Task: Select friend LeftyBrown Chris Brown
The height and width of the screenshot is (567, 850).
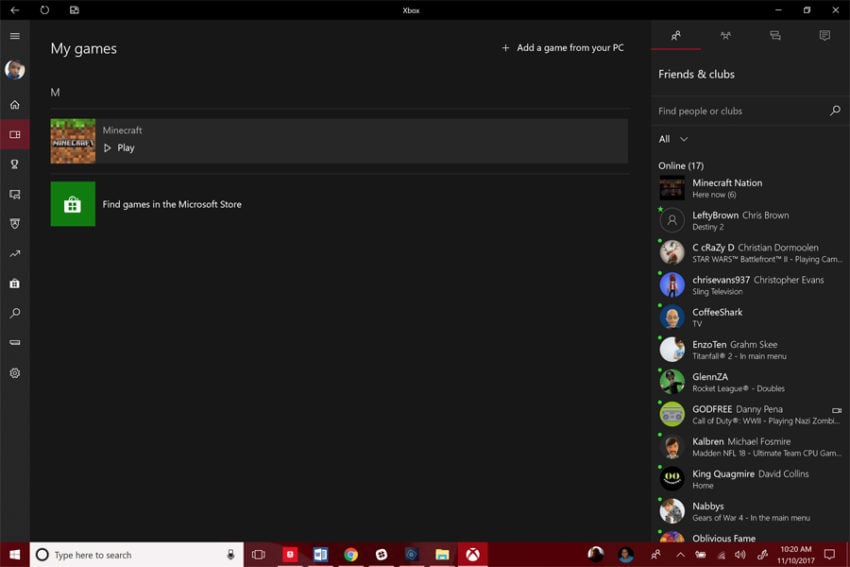Action: pos(750,221)
